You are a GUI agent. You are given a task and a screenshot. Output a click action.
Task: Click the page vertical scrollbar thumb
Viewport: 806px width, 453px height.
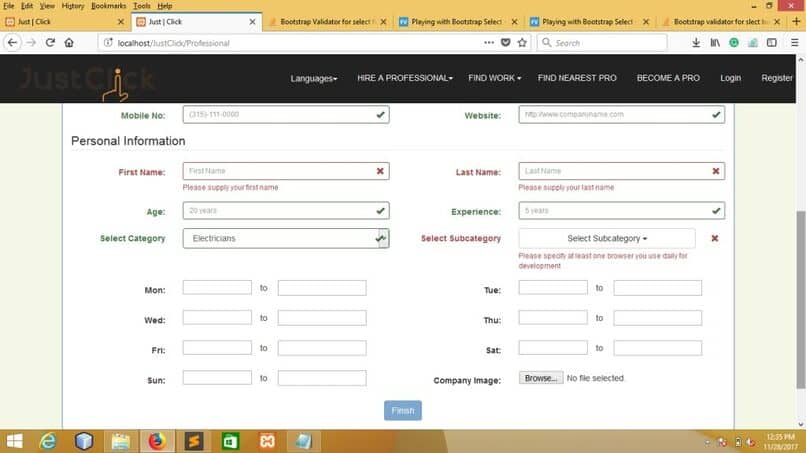(801, 299)
